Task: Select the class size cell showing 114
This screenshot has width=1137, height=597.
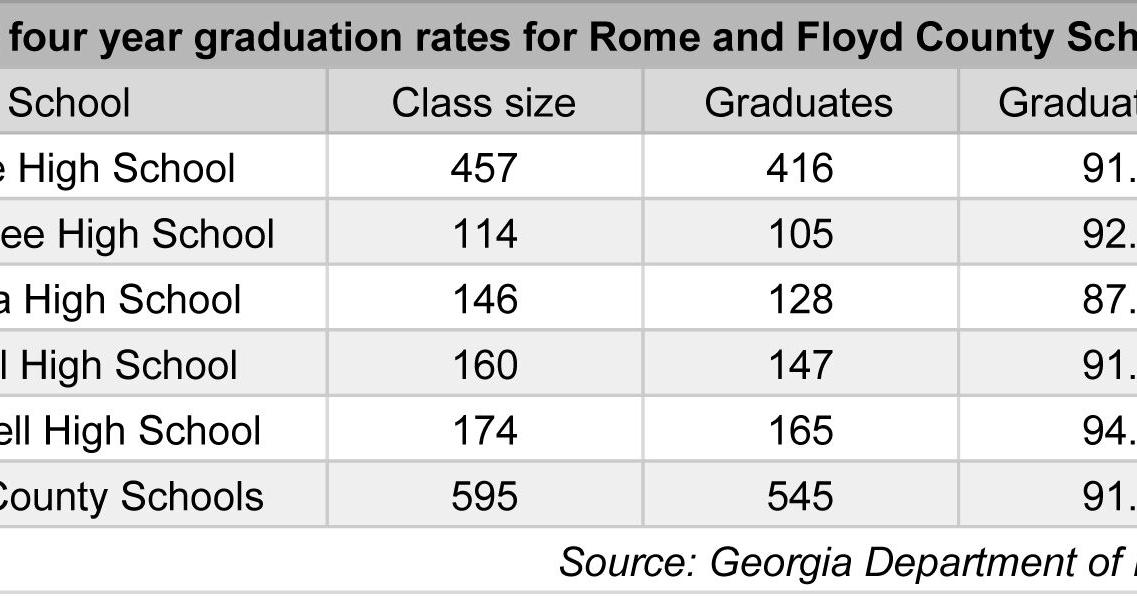Action: [484, 234]
